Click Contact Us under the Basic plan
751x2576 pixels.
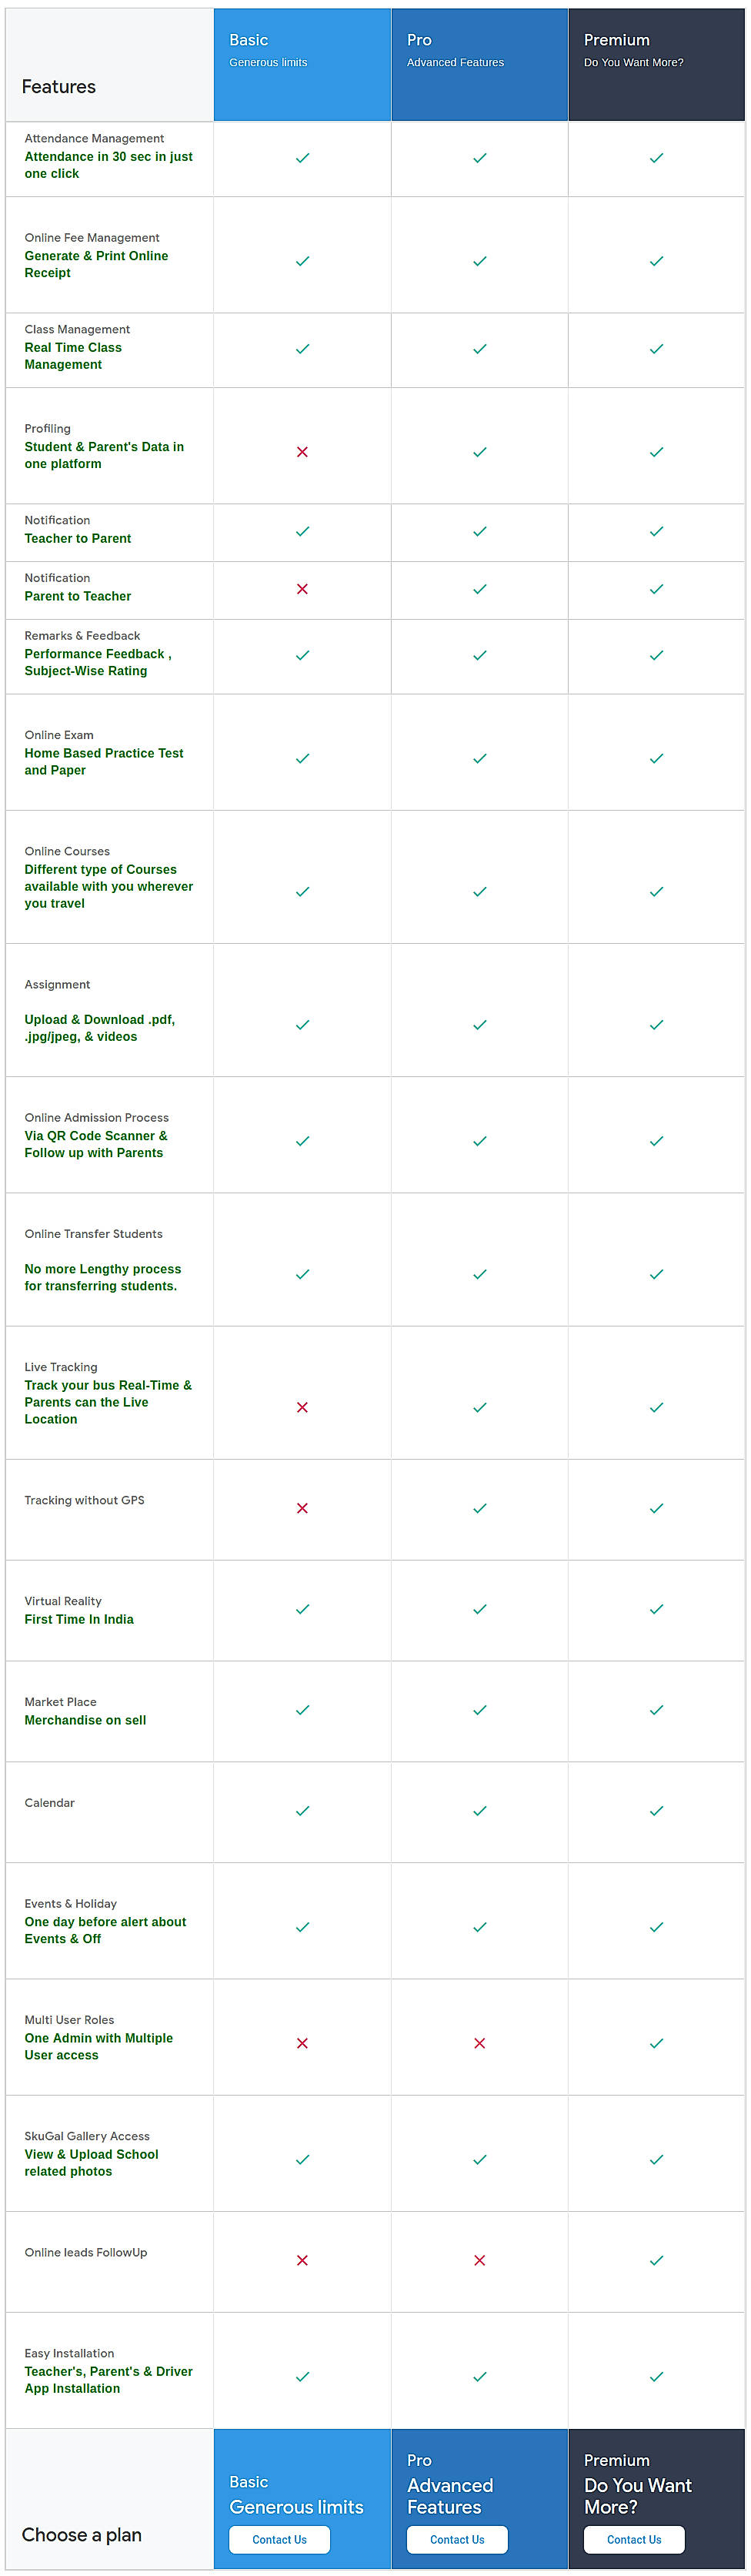[279, 2539]
